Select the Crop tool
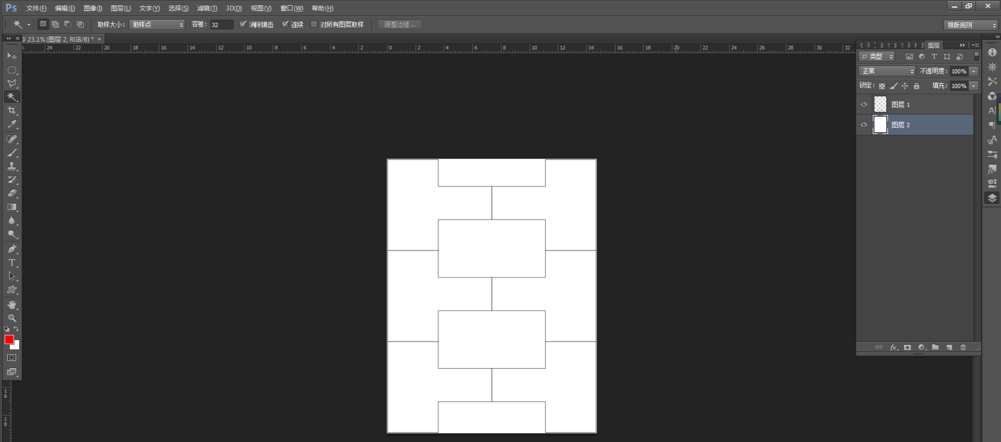Screen dimensions: 1001x442 [x=12, y=110]
